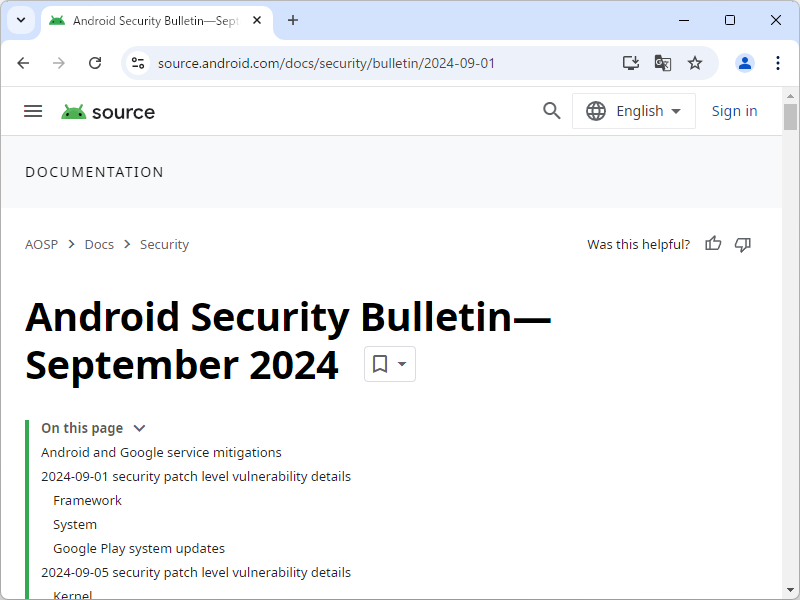Viewport: 800px width, 600px height.
Task: Give thumbs up feedback on the page
Action: coord(712,244)
